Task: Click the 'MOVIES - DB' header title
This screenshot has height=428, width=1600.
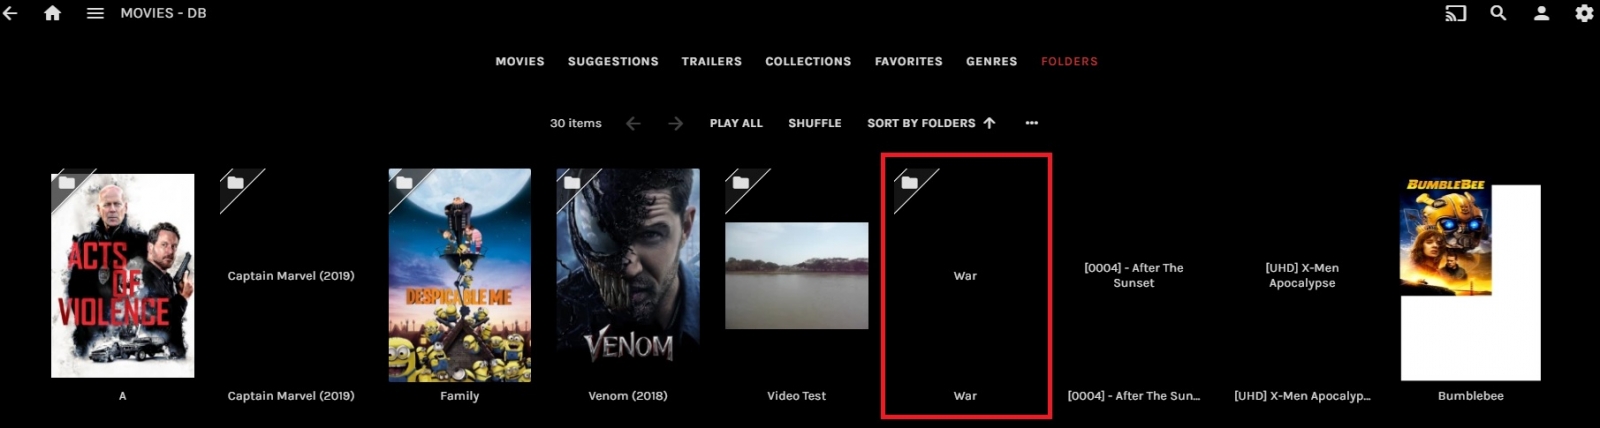Action: point(163,13)
